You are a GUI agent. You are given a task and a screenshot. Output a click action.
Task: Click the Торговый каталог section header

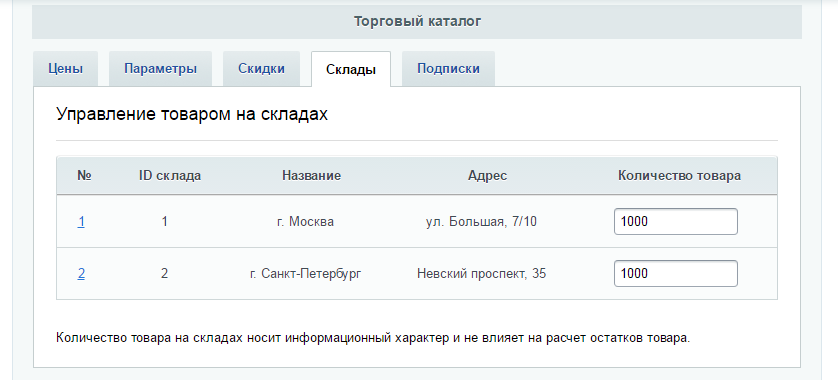417,22
